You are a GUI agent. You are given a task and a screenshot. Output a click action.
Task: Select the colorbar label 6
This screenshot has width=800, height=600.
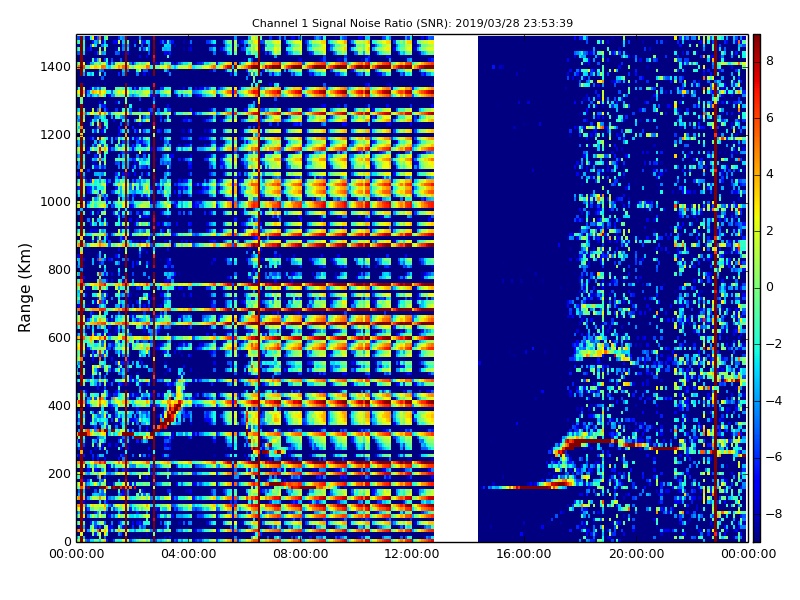(x=770, y=118)
